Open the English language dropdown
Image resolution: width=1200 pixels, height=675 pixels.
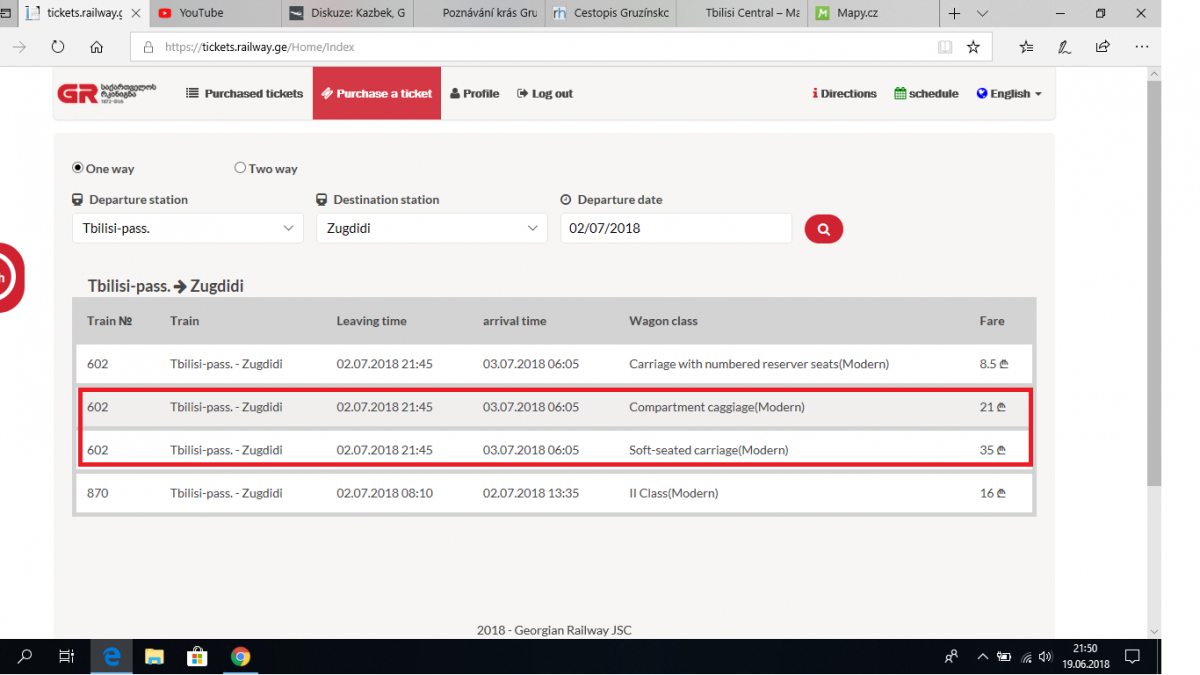coord(1009,94)
